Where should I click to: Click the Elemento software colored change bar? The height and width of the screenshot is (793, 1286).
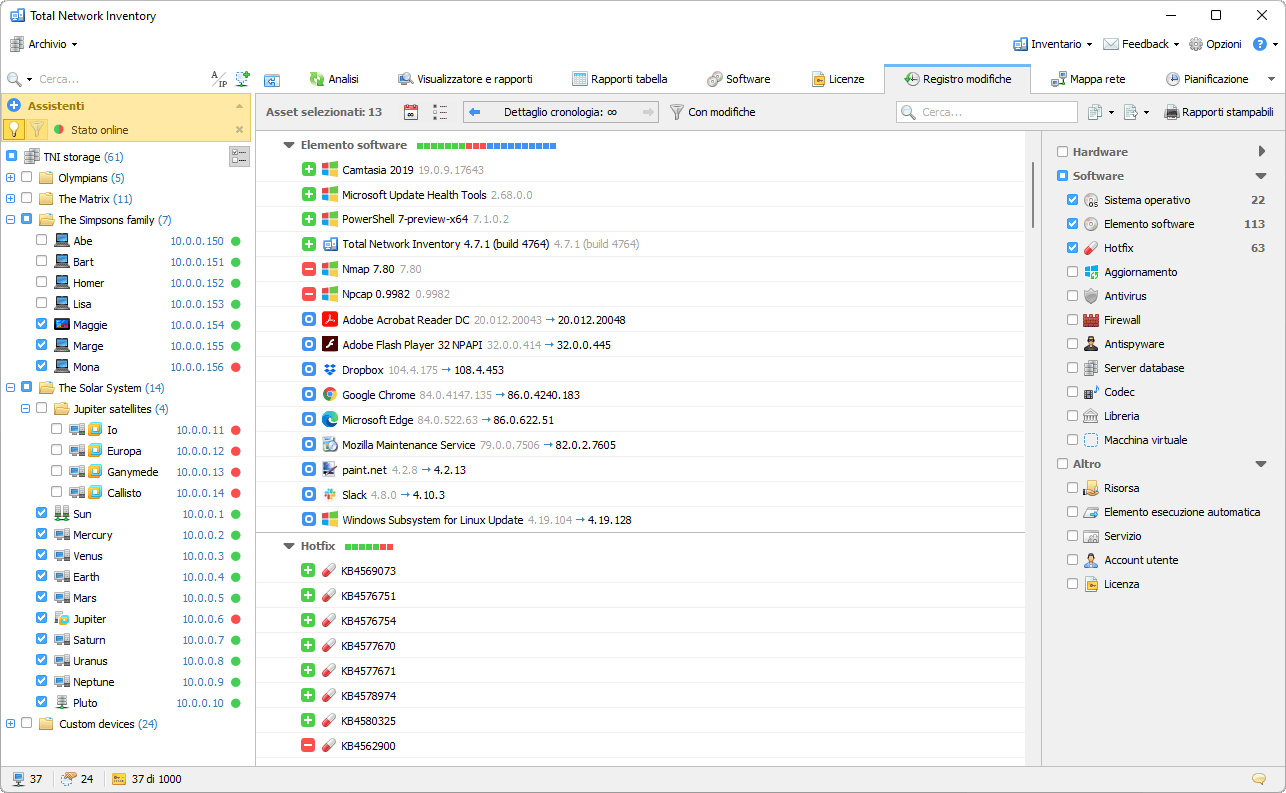click(486, 146)
